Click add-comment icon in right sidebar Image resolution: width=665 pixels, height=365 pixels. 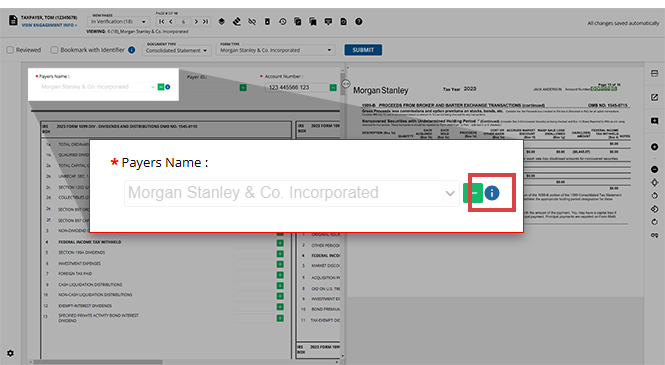[654, 121]
